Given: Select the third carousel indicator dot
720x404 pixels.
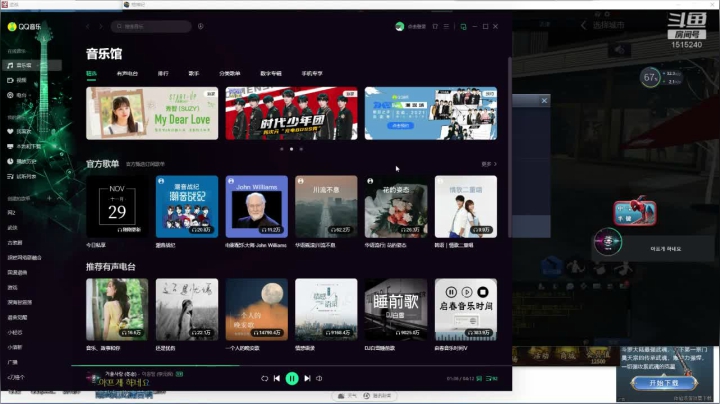Looking at the screenshot, I should pos(301,149).
